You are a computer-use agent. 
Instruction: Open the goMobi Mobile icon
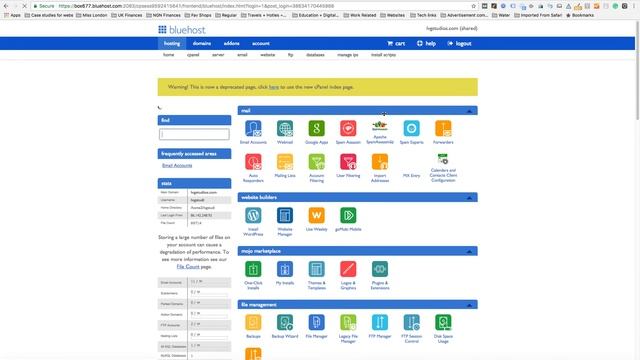click(348, 216)
